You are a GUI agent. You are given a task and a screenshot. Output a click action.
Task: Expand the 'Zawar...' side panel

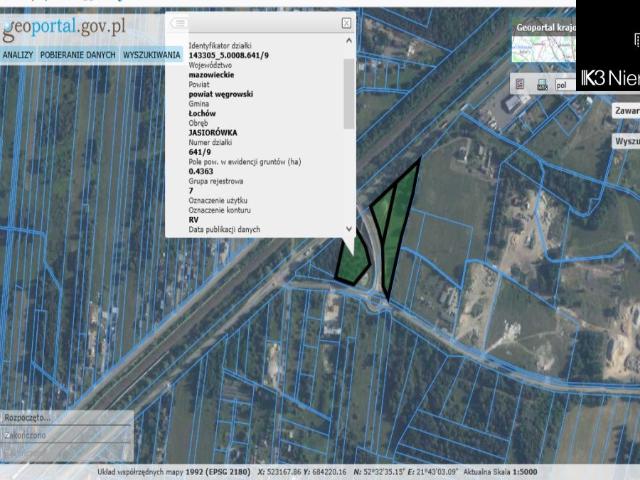626,111
